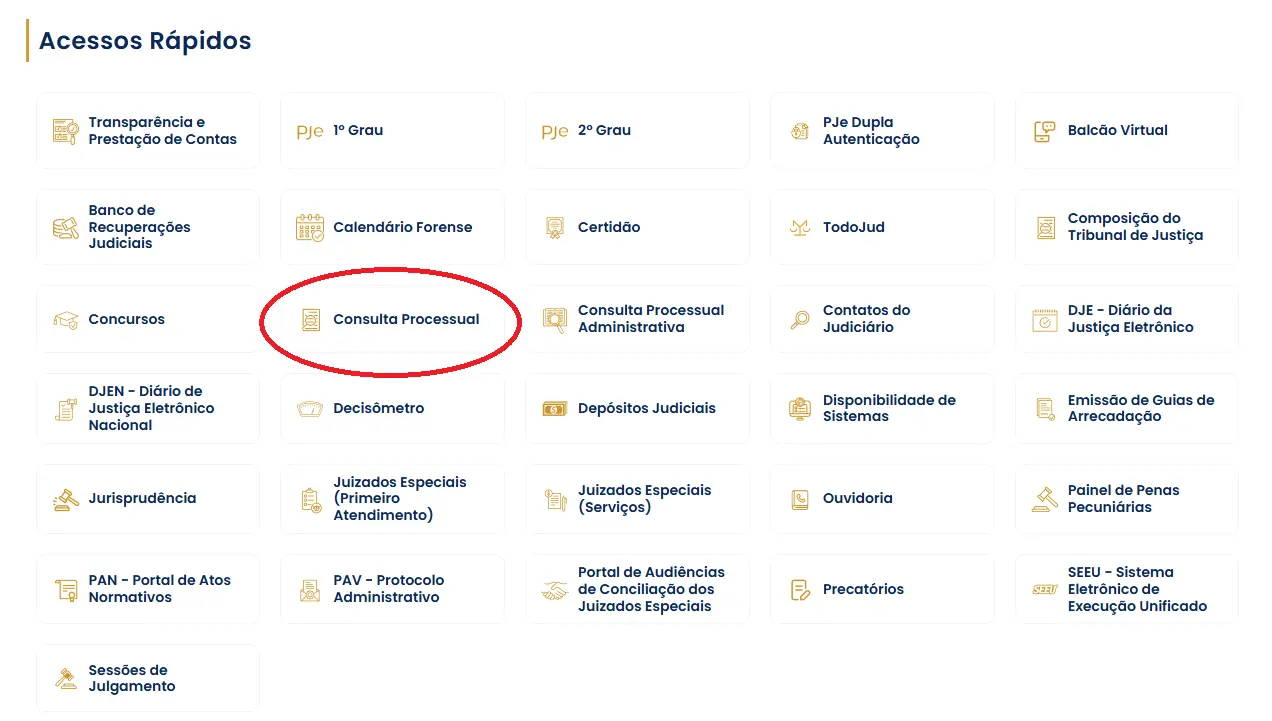Image resolution: width=1272 pixels, height=721 pixels.
Task: Click the SEEU logo icon
Action: click(1045, 590)
